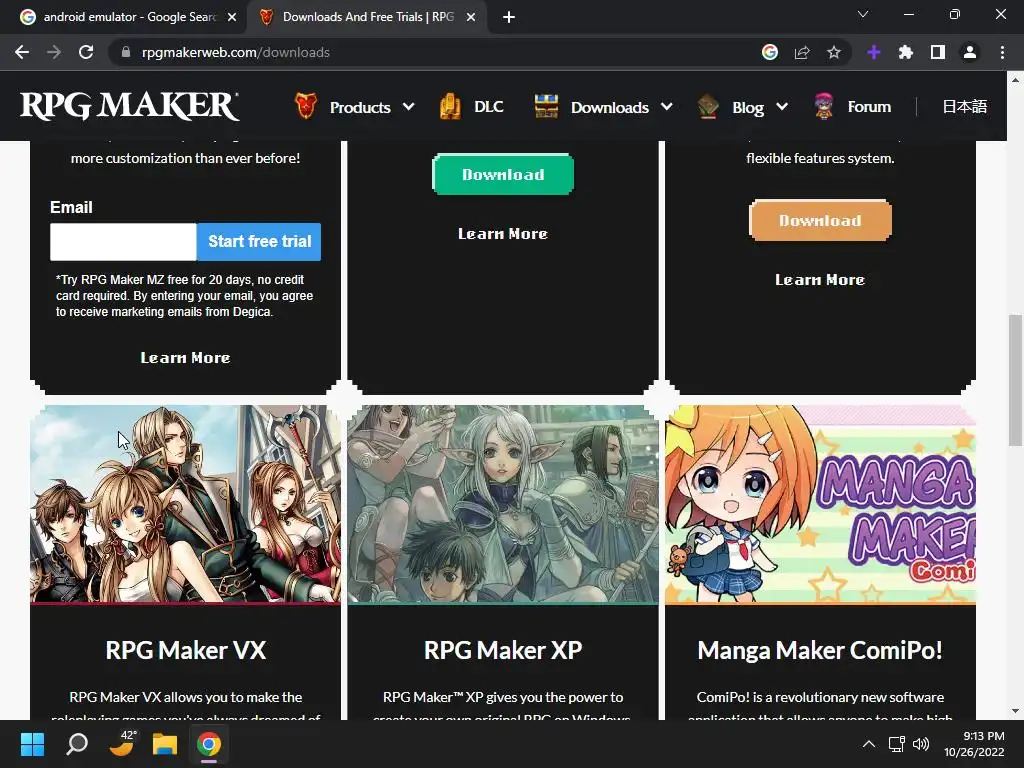Click the Manga Maker ComiPo artwork thumbnail
The height and width of the screenshot is (768, 1024).
tap(820, 504)
